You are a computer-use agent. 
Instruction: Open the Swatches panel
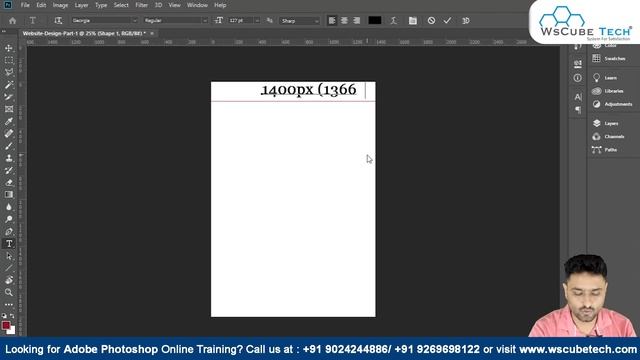pyautogui.click(x=609, y=59)
